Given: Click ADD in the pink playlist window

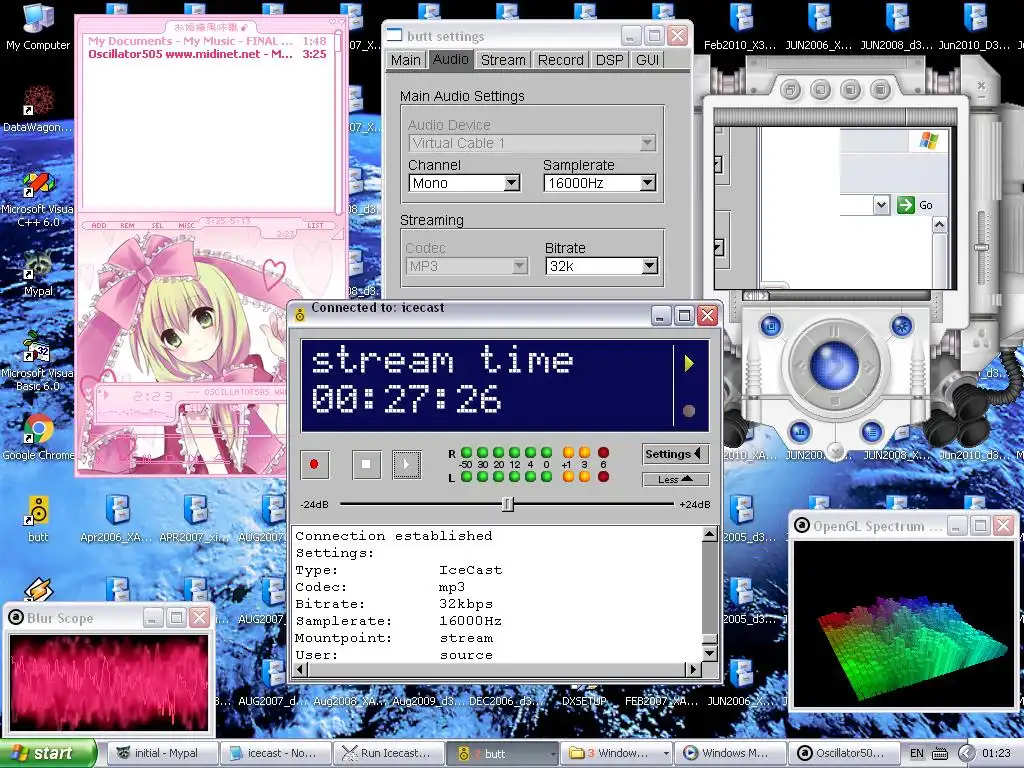Looking at the screenshot, I should pos(99,225).
